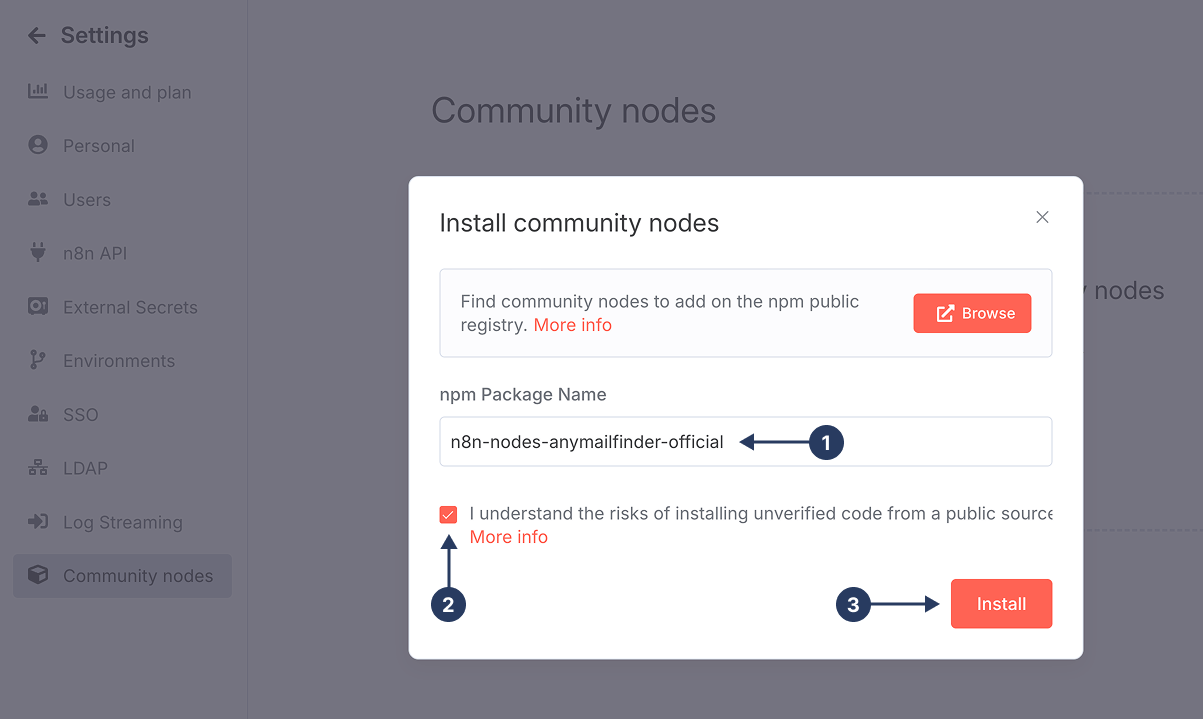Open More info link under risks checkbox
This screenshot has width=1203, height=719.
(508, 537)
